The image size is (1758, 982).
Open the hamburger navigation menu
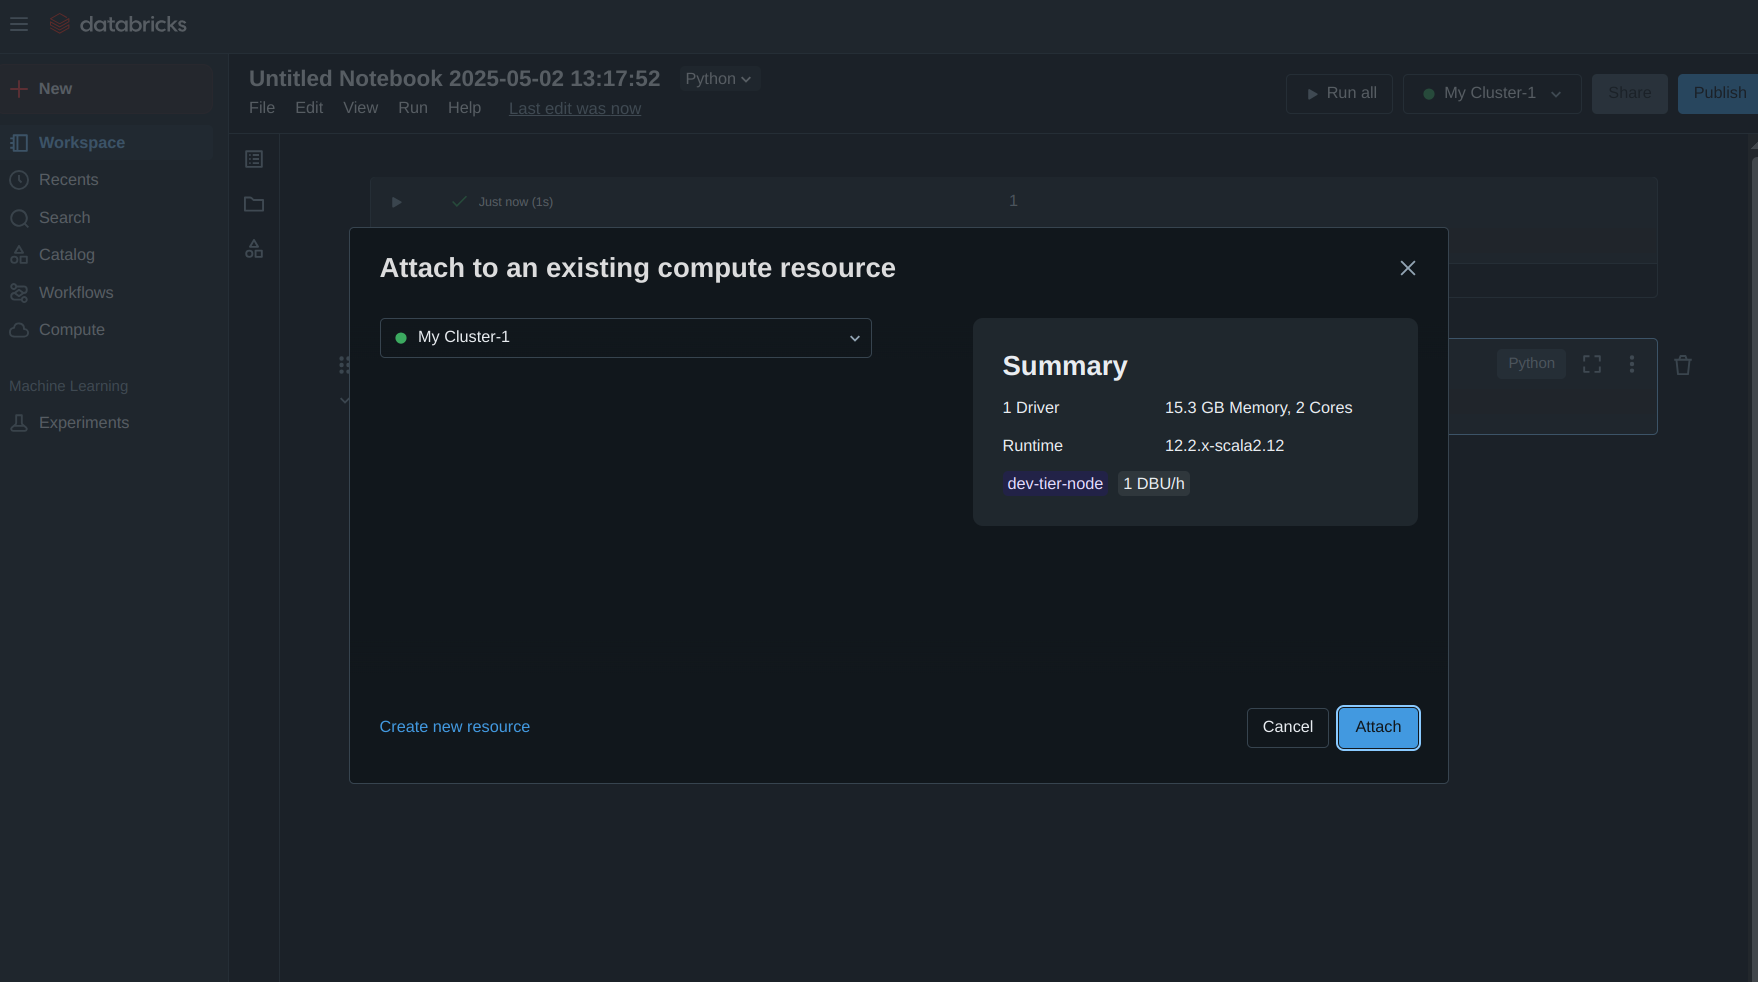(19, 24)
